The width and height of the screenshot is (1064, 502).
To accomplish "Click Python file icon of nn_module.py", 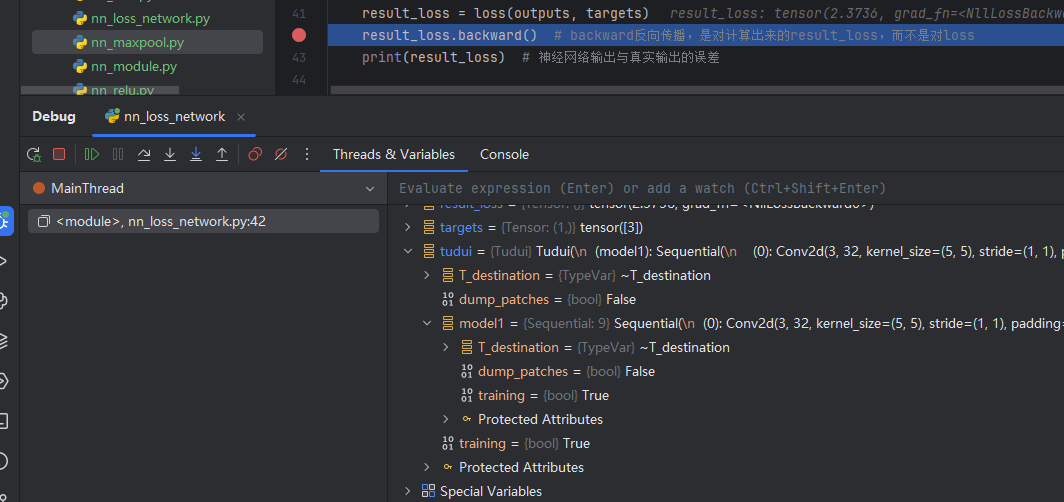I will click(79, 66).
